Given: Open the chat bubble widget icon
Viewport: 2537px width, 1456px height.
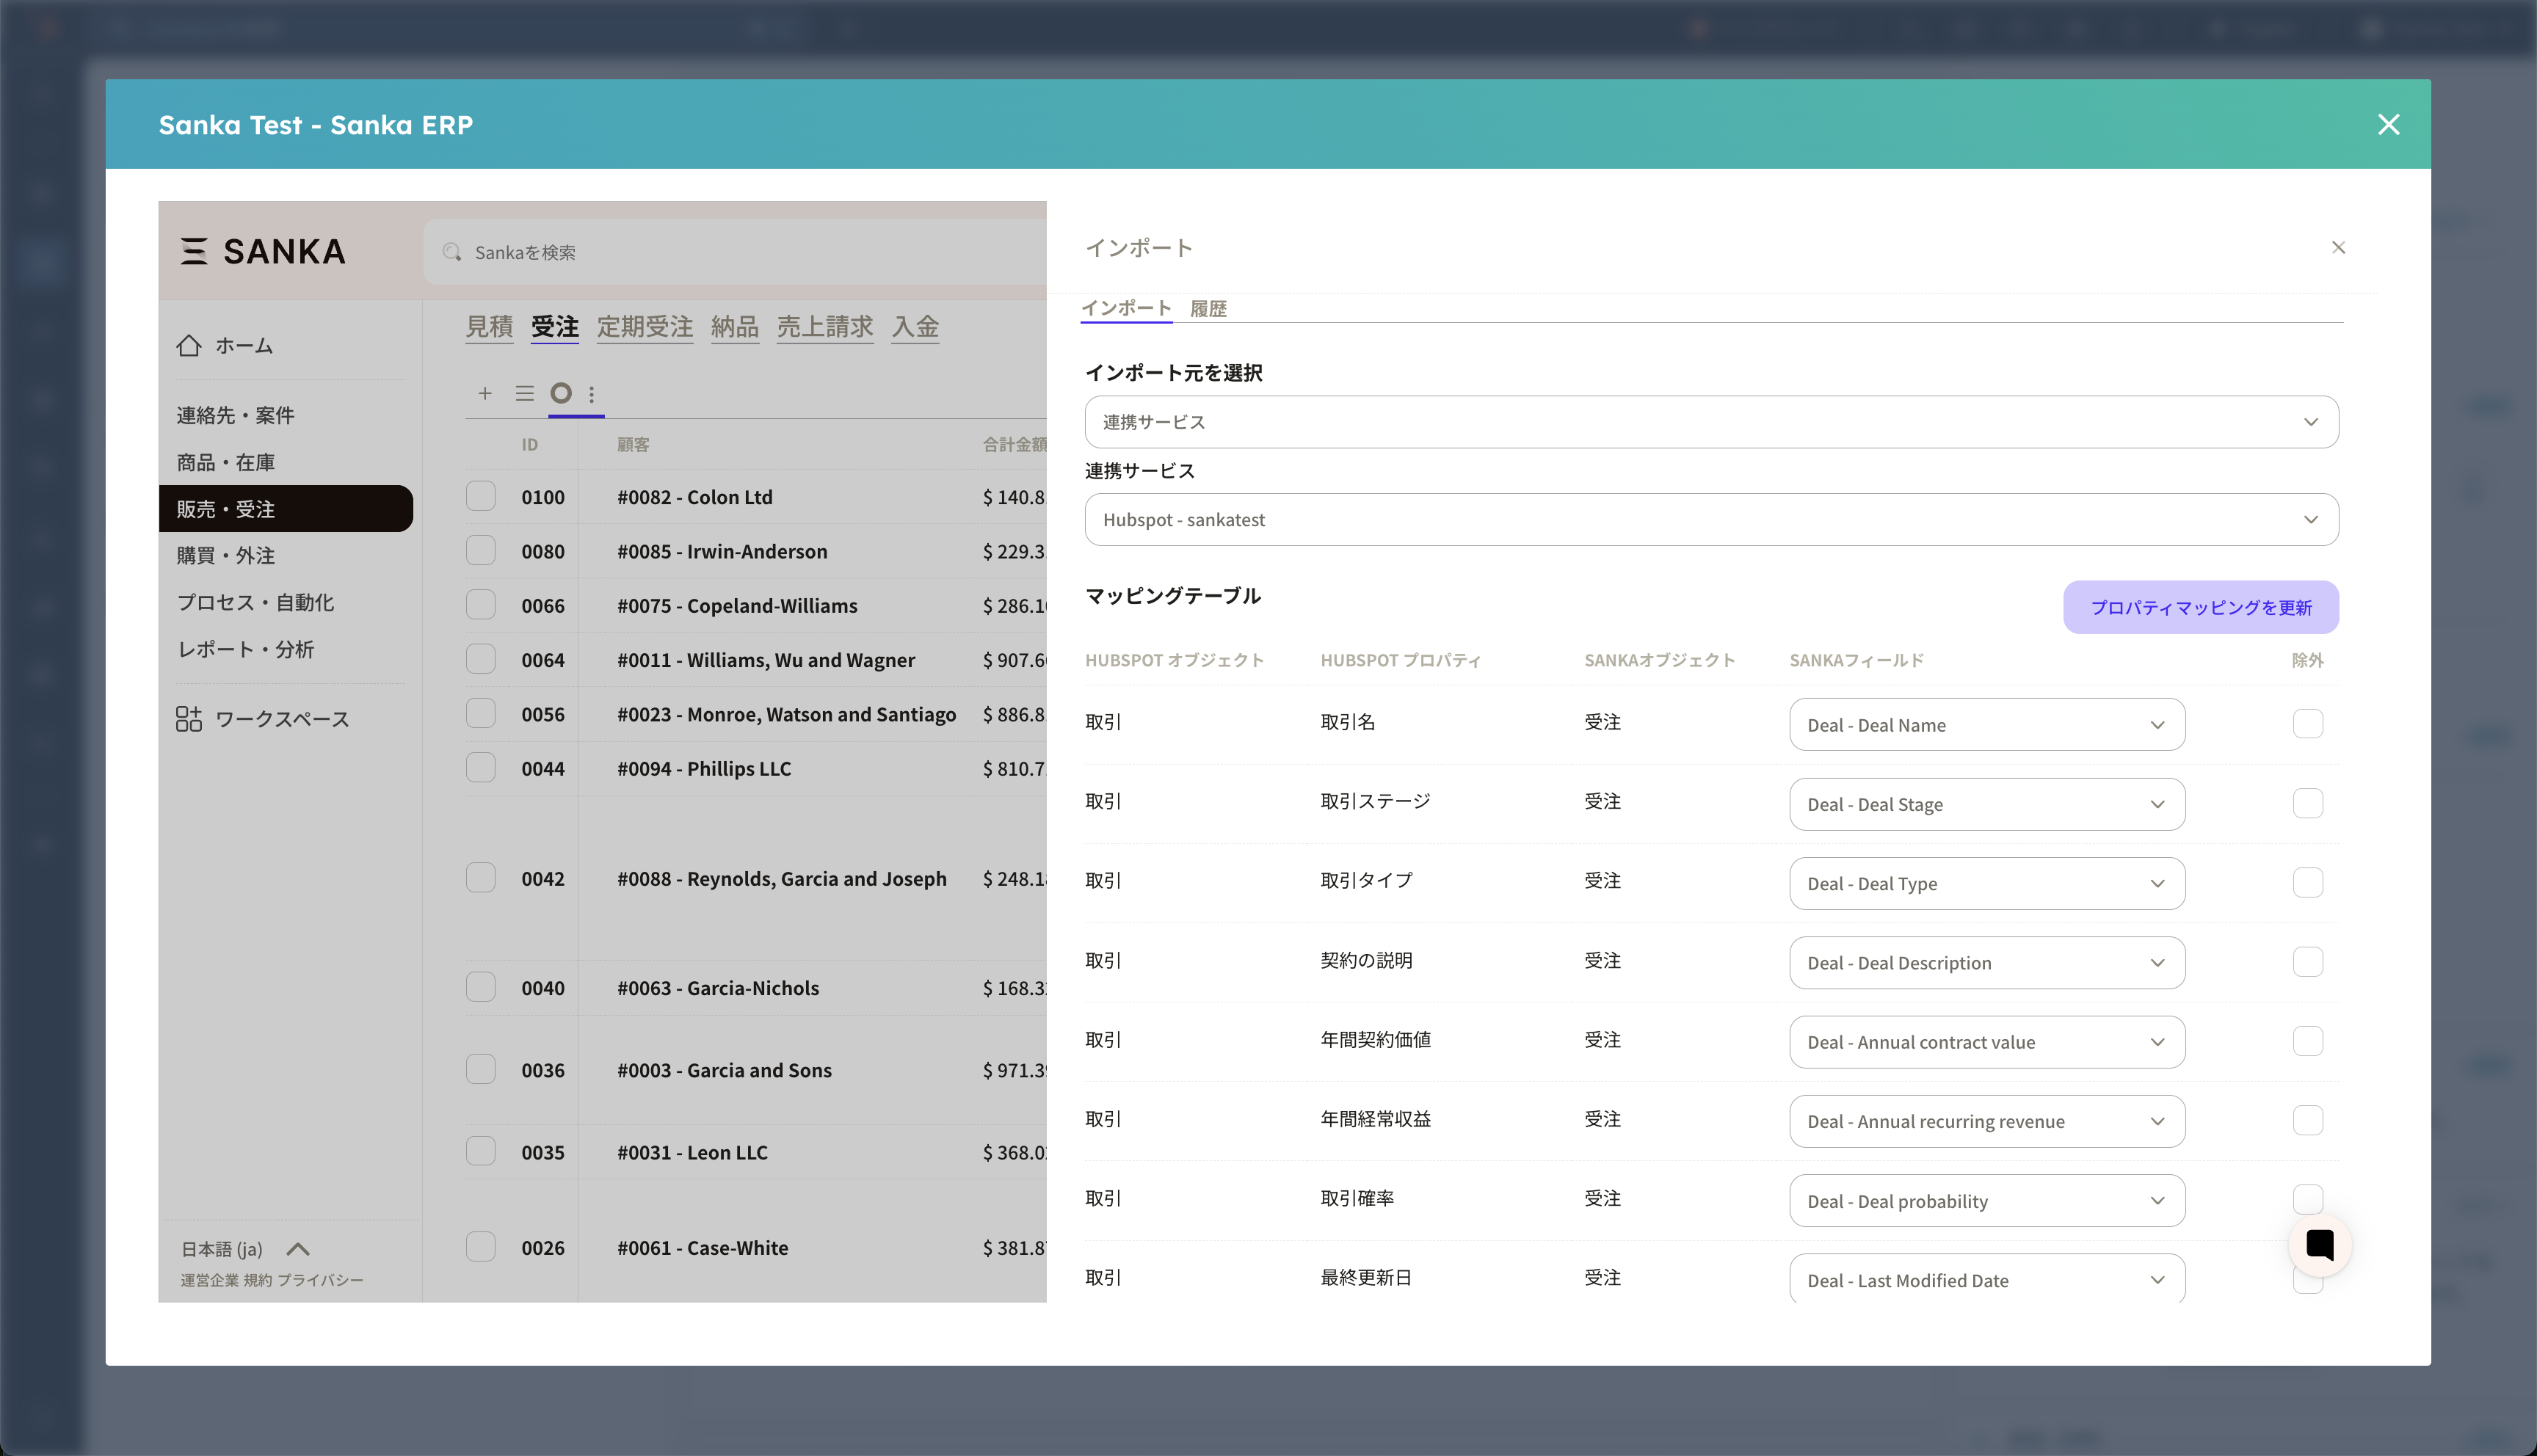Looking at the screenshot, I should (x=2319, y=1245).
